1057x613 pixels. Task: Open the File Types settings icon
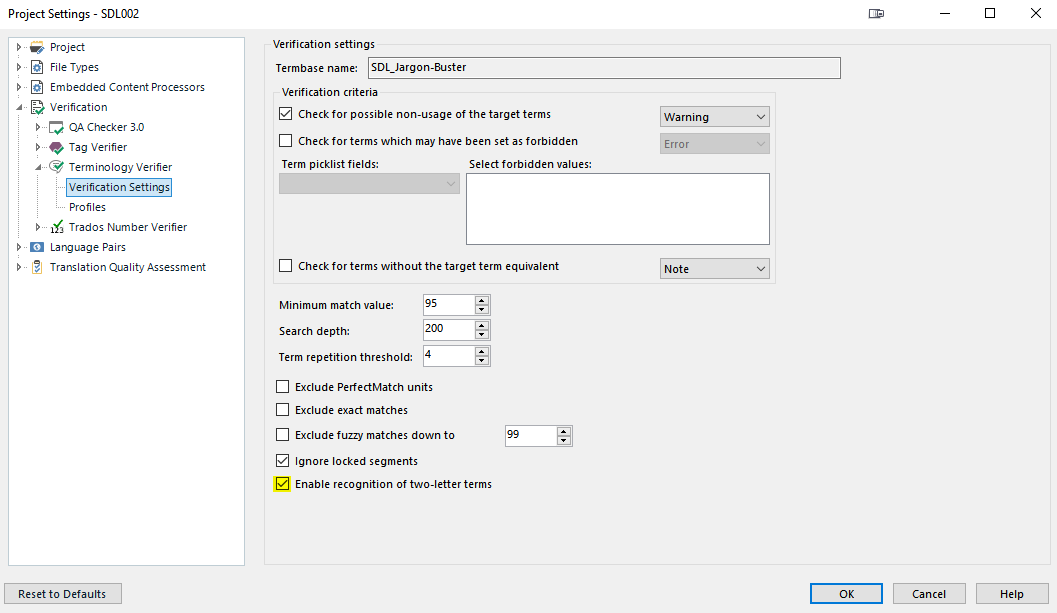click(37, 67)
